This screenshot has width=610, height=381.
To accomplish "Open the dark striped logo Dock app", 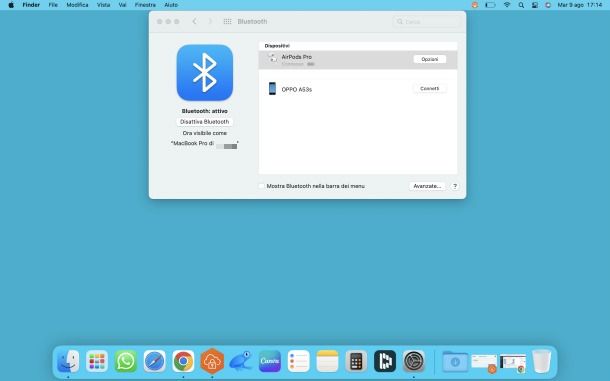I will tap(385, 361).
